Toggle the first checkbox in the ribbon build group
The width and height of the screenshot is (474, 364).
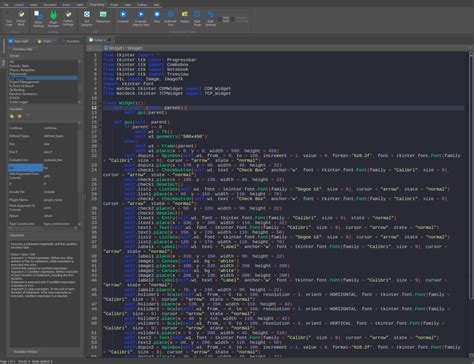tap(220, 19)
